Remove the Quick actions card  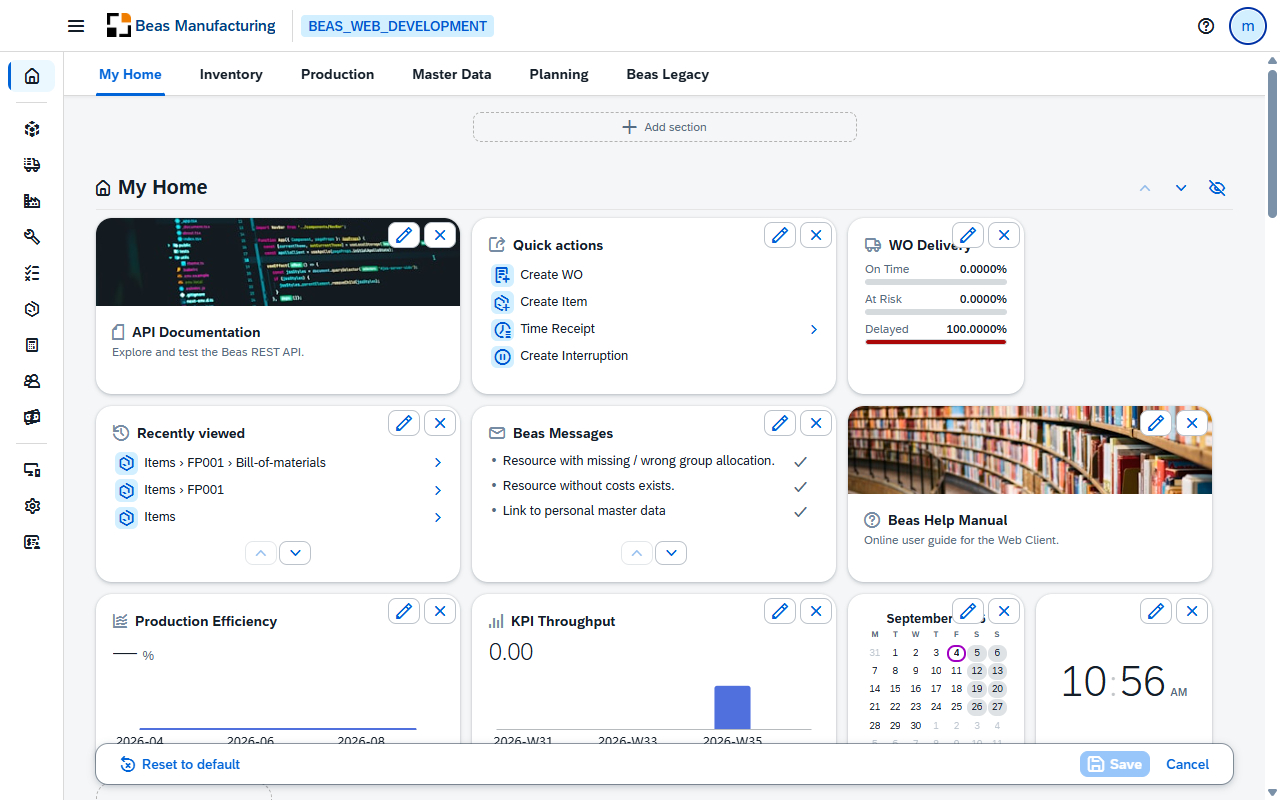click(x=816, y=235)
